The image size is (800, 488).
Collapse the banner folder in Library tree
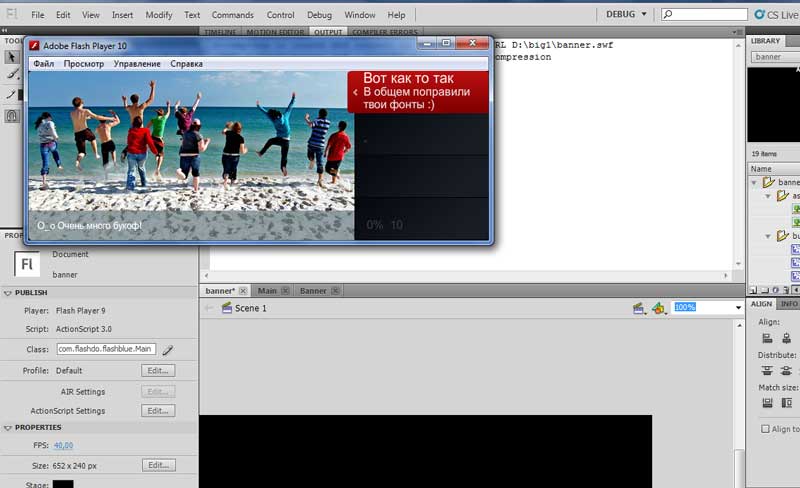click(754, 182)
